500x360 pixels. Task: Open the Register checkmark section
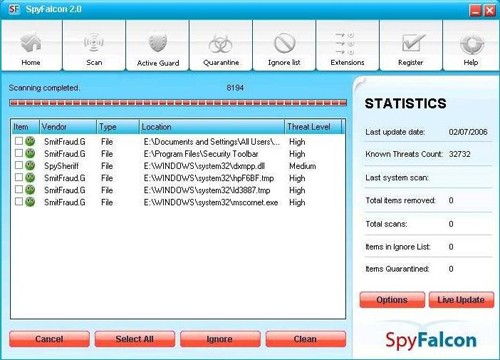(x=411, y=46)
